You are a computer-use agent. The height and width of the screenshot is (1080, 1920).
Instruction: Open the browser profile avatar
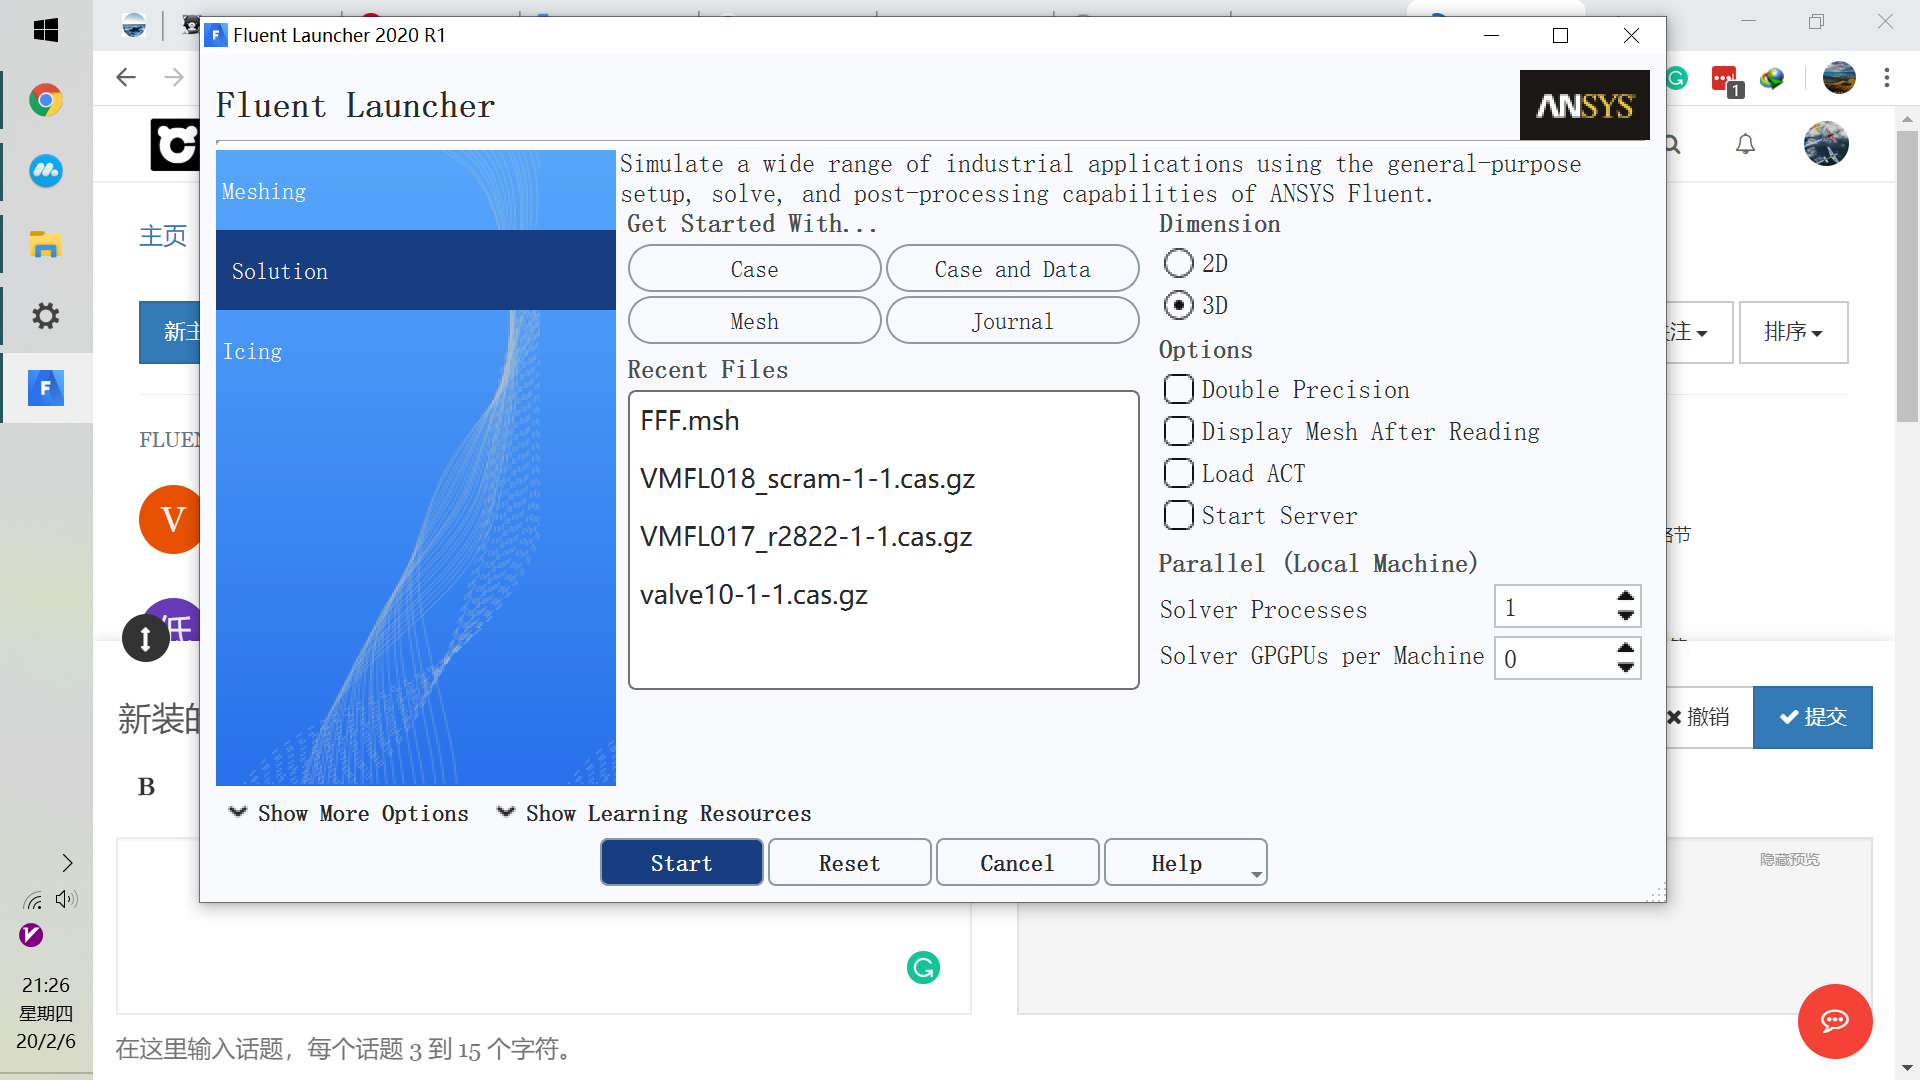pos(1838,78)
